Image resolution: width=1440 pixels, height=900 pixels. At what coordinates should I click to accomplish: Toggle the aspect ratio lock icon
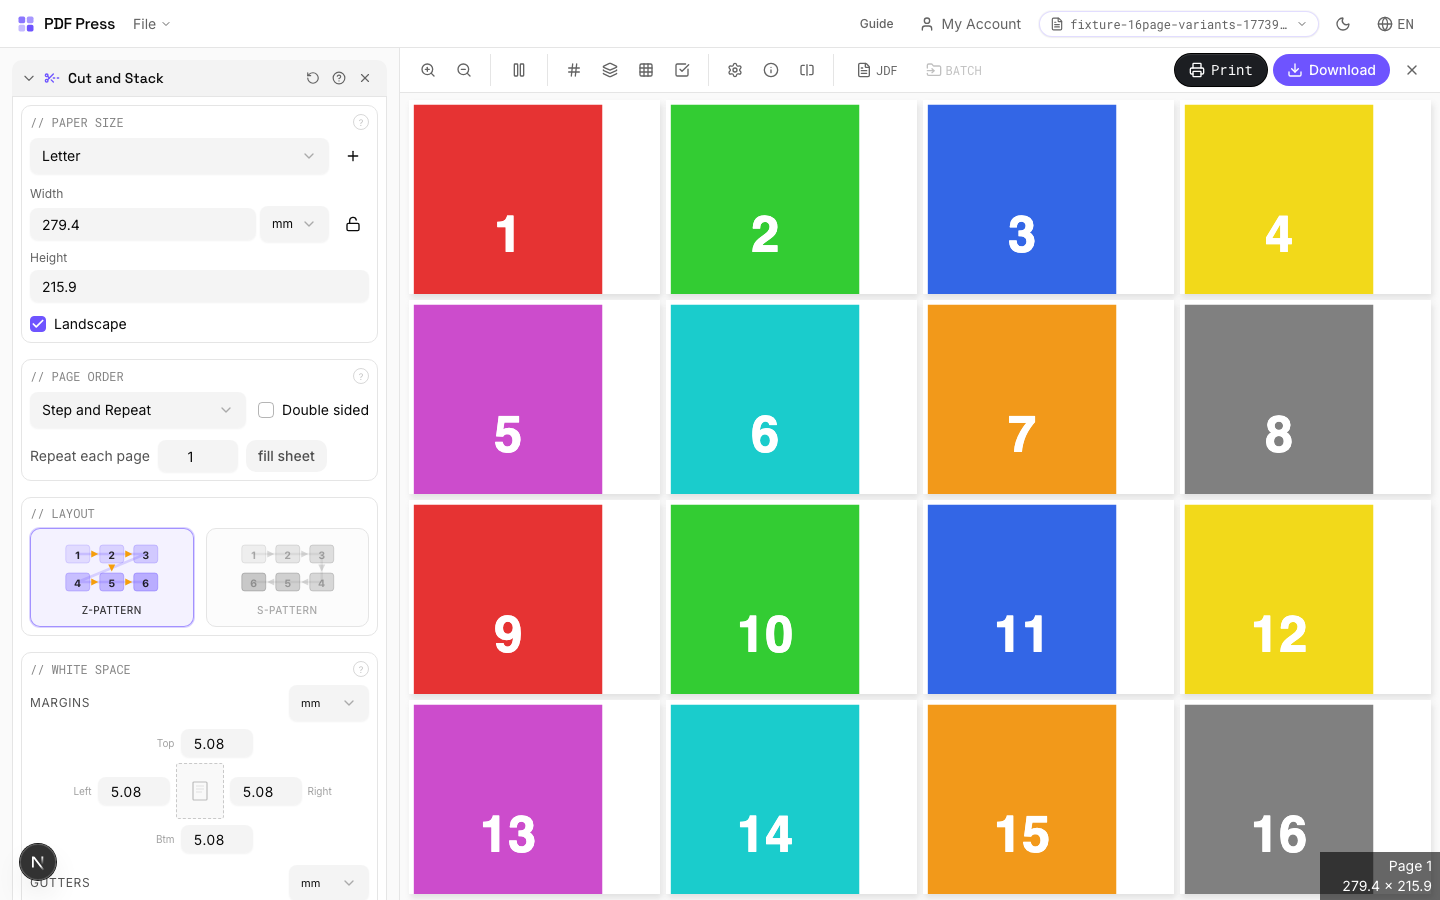point(353,224)
